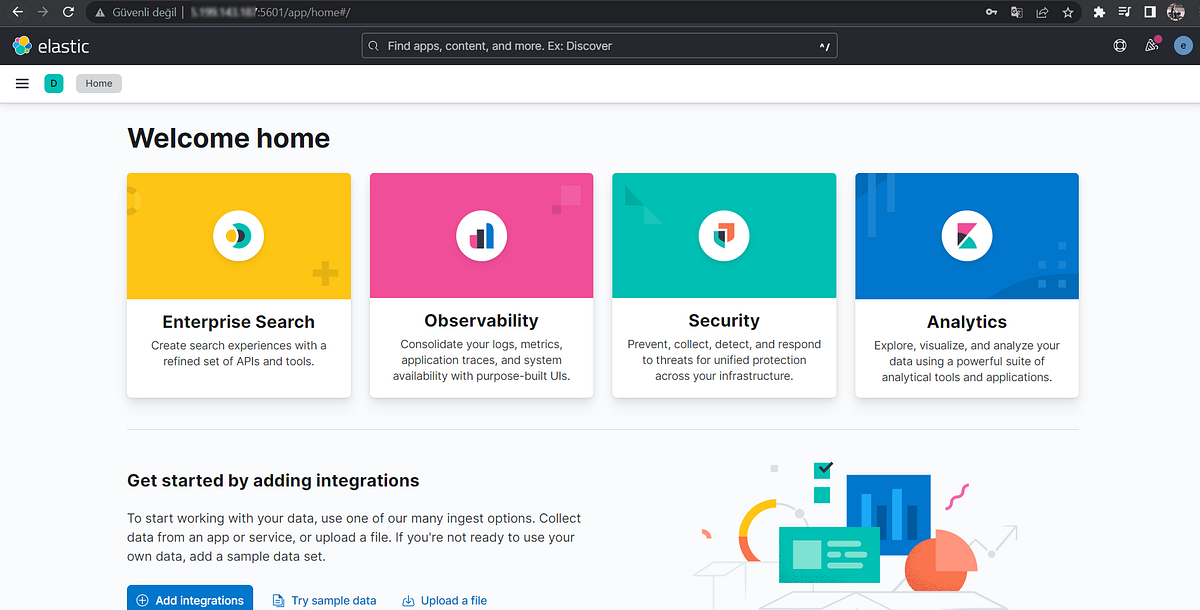Click the Observability bar-chart icon
Screen dimensions: 1200x610
click(x=481, y=236)
